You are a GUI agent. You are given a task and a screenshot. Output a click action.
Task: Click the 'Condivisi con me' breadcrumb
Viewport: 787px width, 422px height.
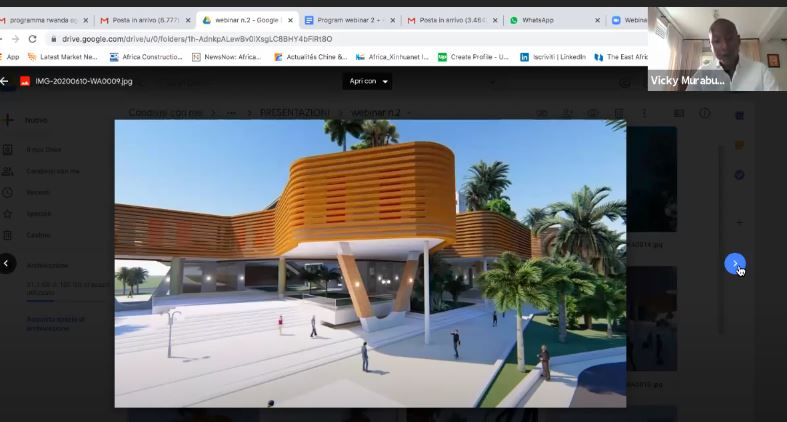coord(166,113)
